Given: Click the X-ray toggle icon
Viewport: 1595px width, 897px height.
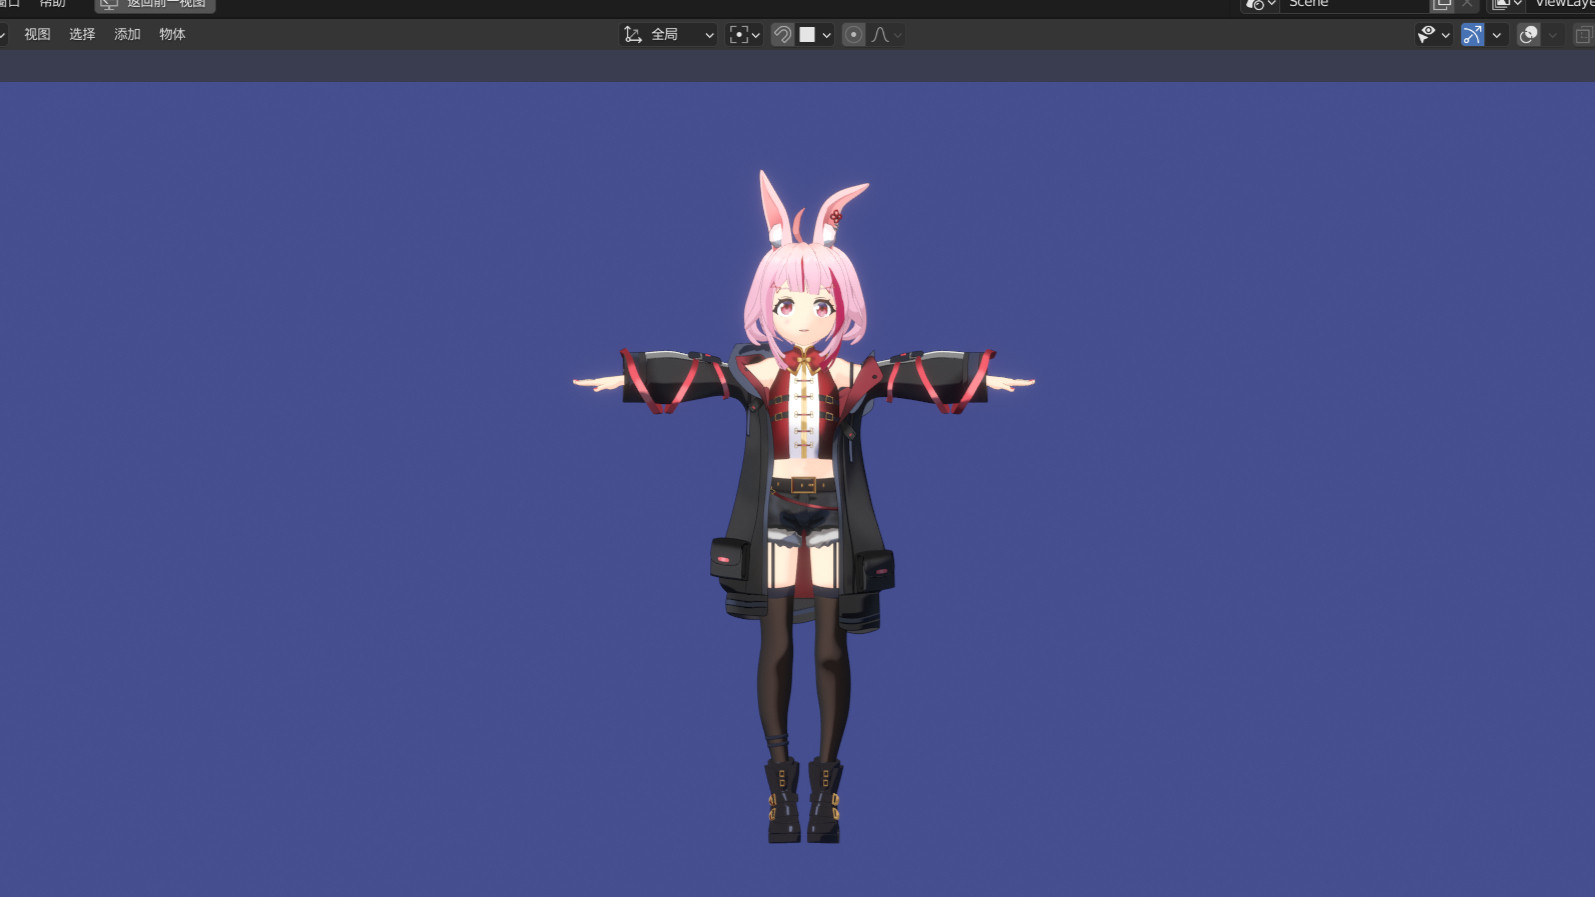Looking at the screenshot, I should 1582,35.
